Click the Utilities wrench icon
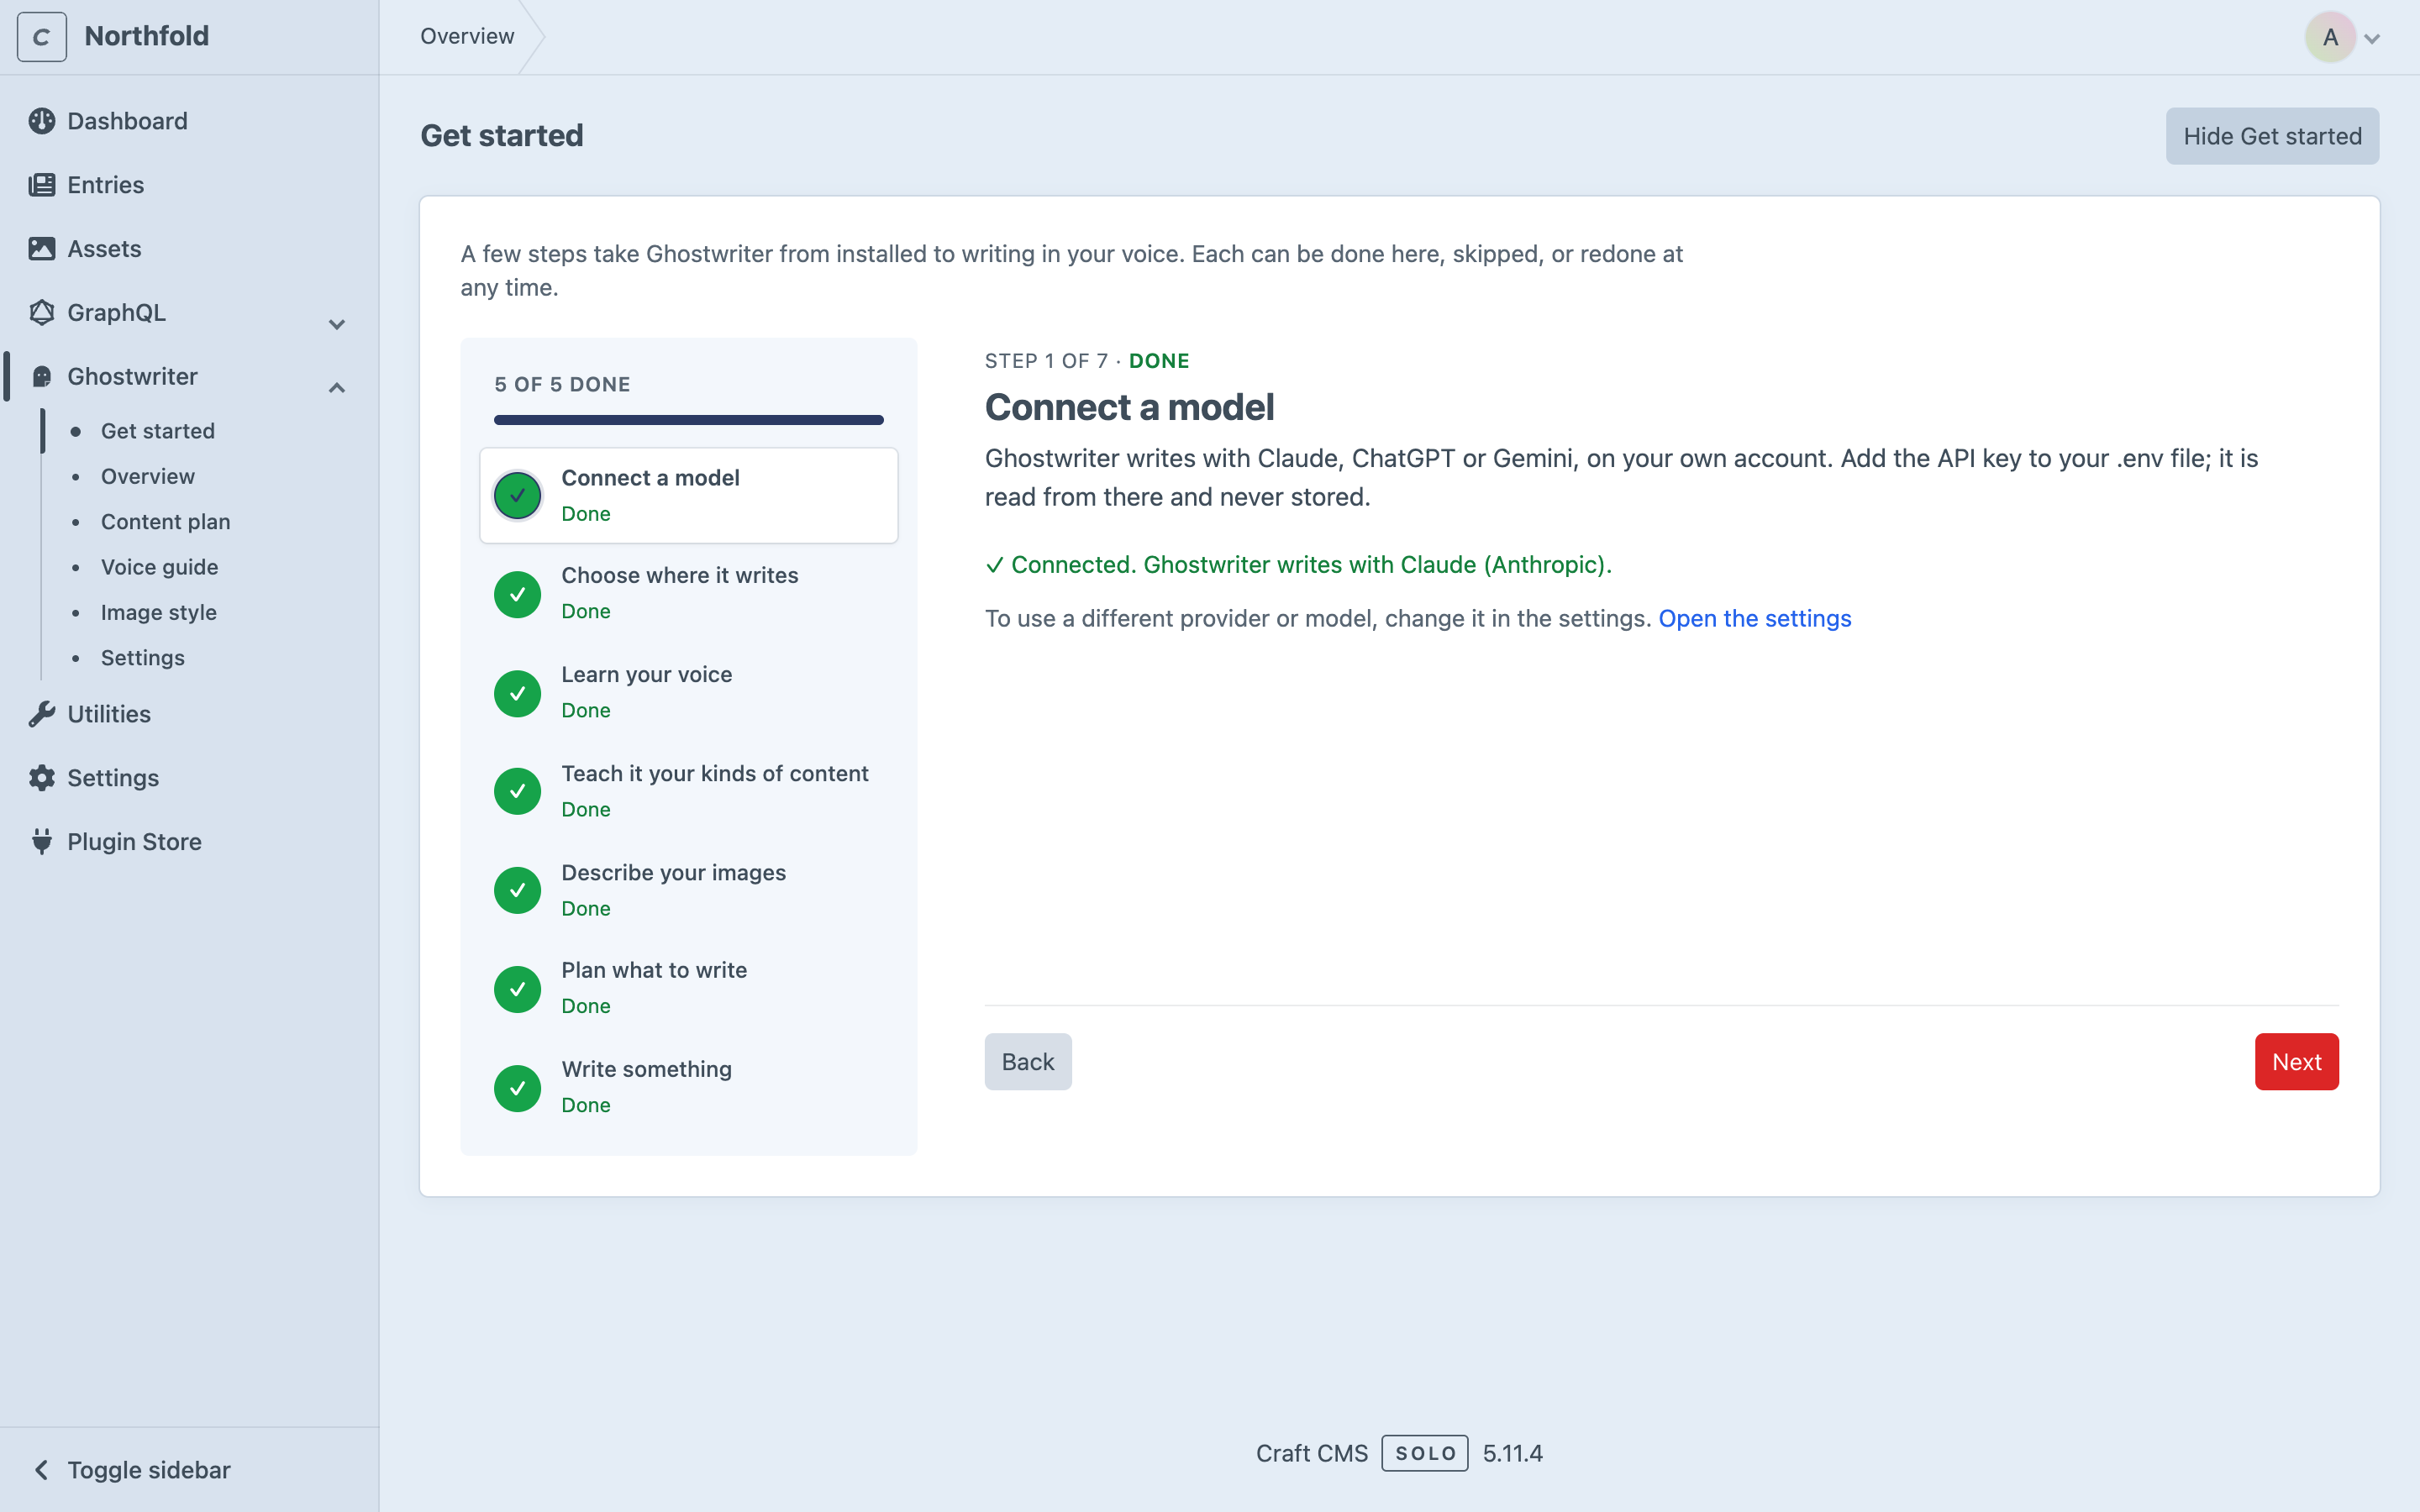 coord(42,714)
